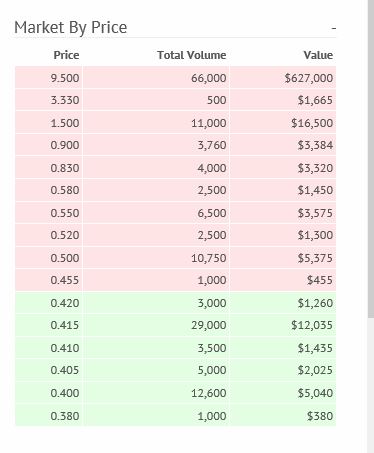Image resolution: width=374 pixels, height=453 pixels.
Task: Click the vertical scrollbar thumb
Action: [371, 159]
